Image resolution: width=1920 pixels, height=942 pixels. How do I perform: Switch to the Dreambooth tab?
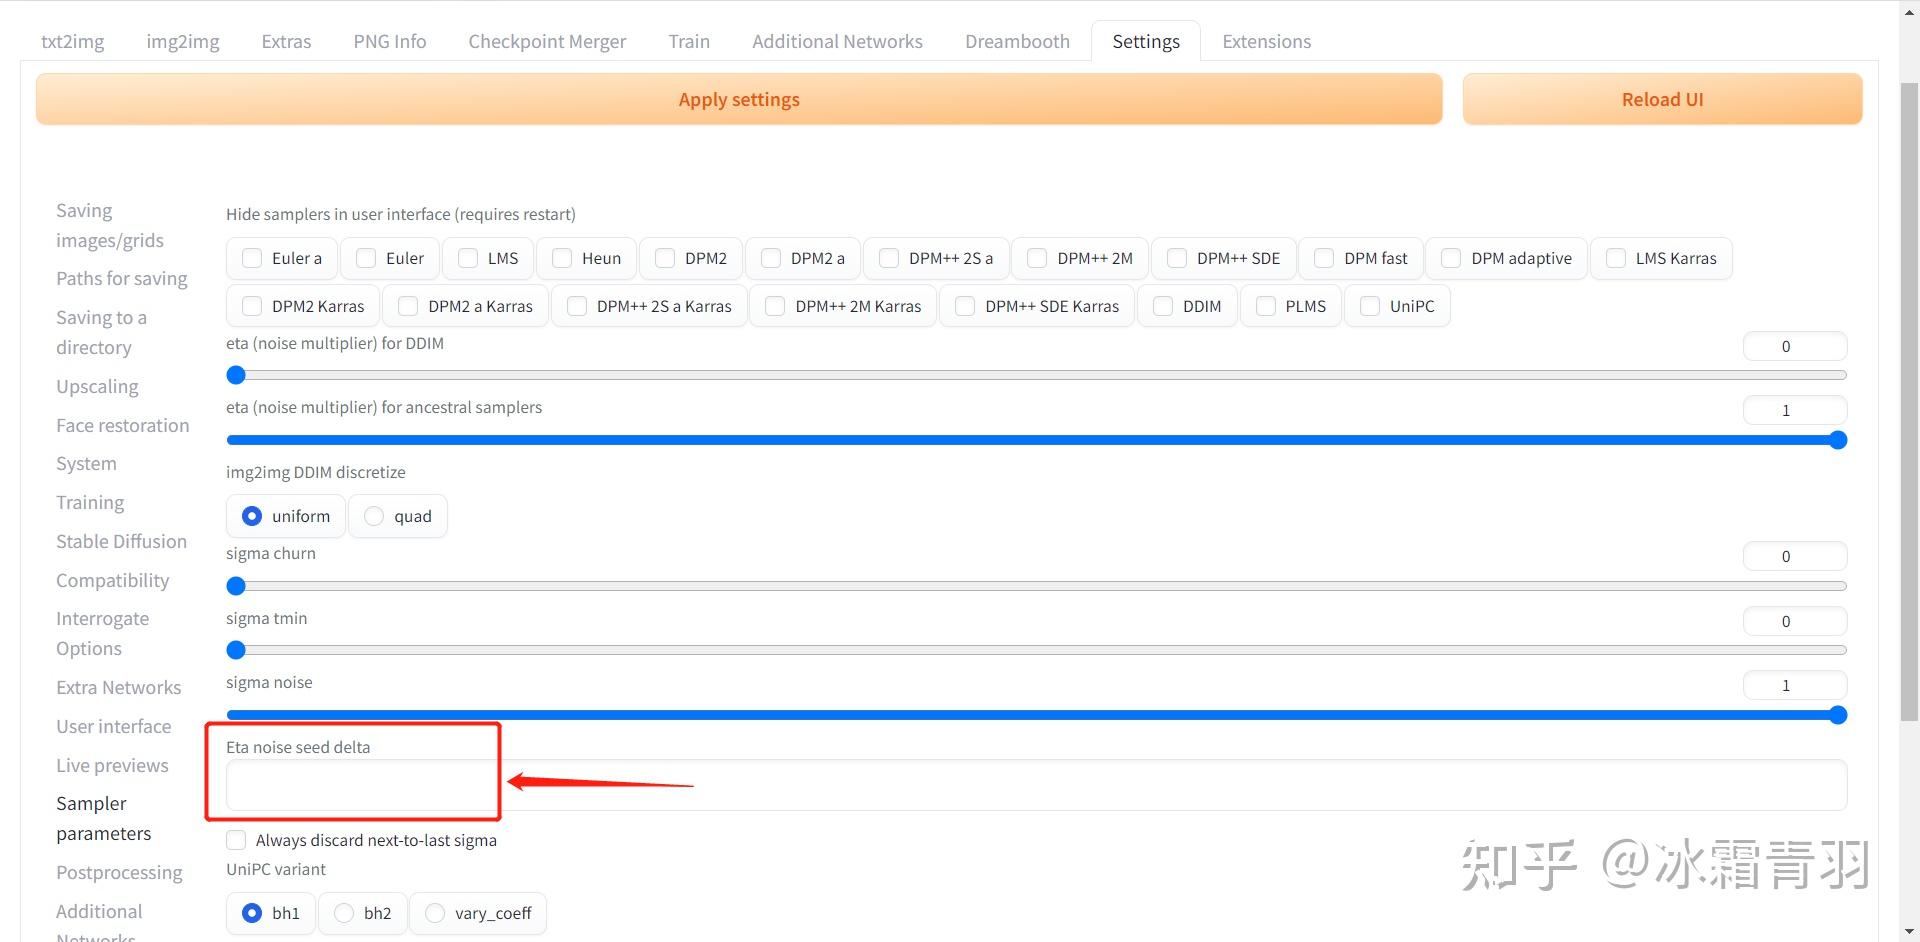(1017, 41)
